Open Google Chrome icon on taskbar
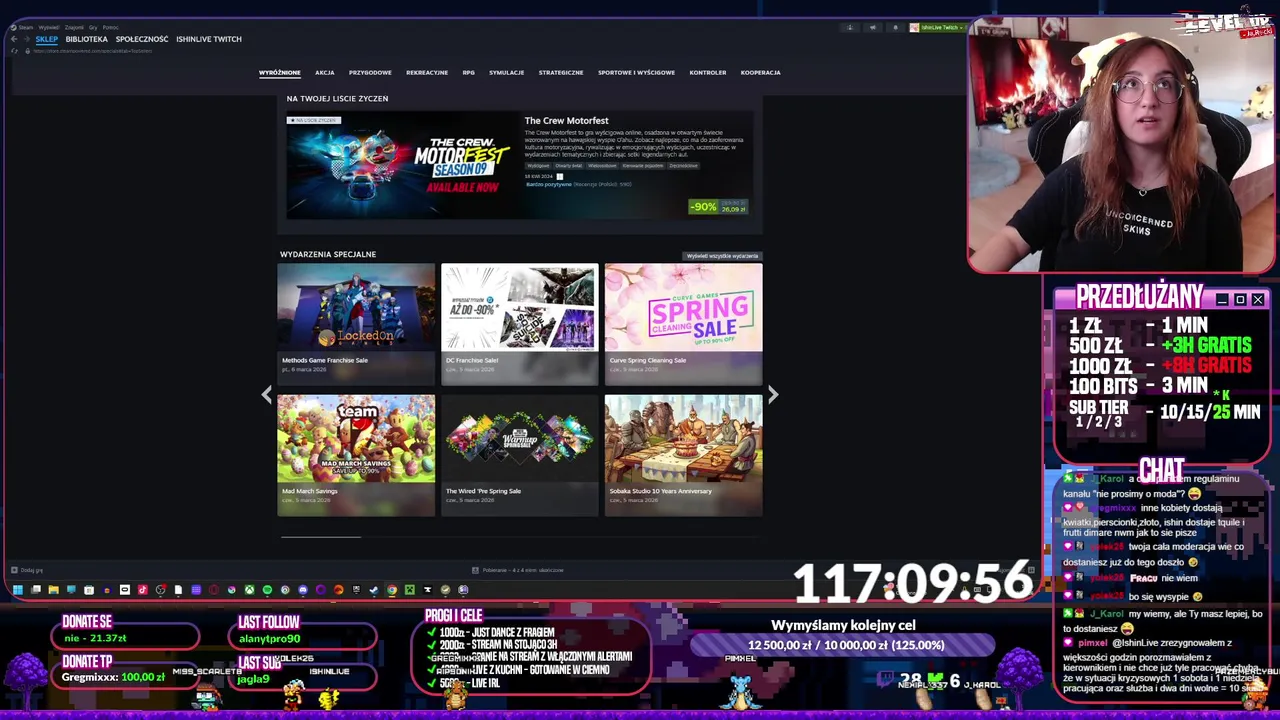This screenshot has width=1280, height=720. coord(392,590)
